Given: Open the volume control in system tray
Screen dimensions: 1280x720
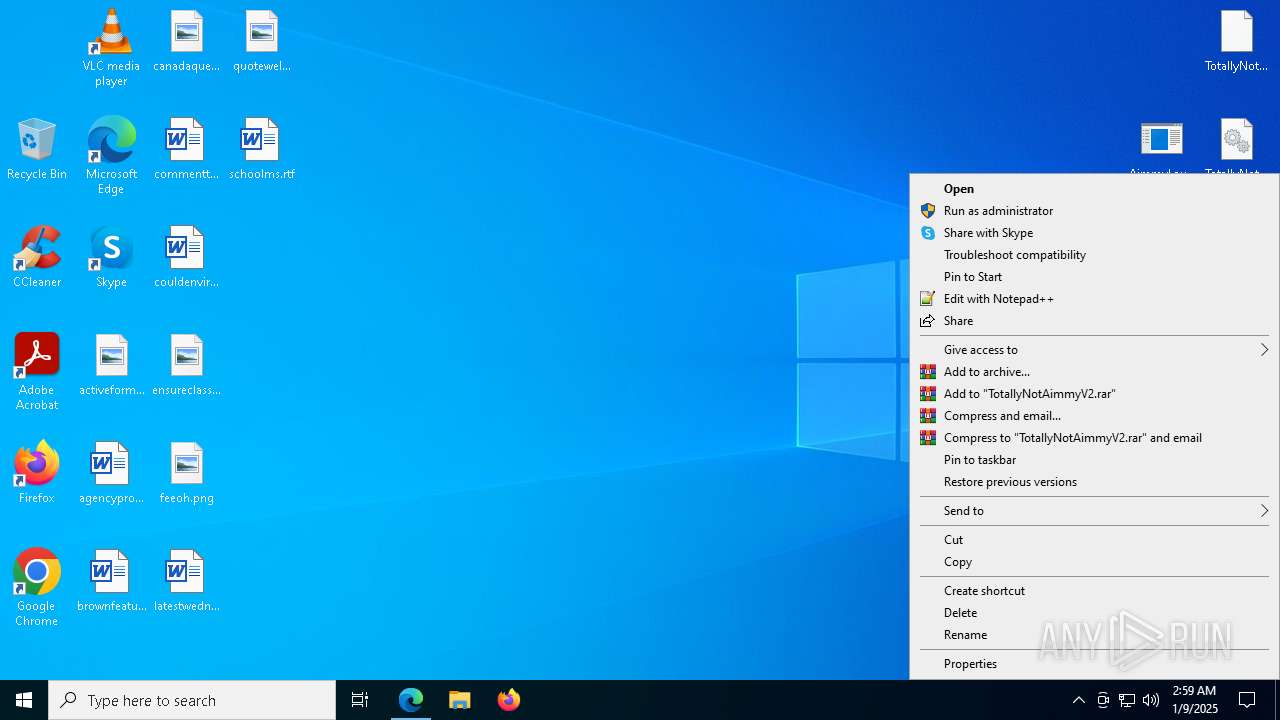Looking at the screenshot, I should pos(1151,700).
